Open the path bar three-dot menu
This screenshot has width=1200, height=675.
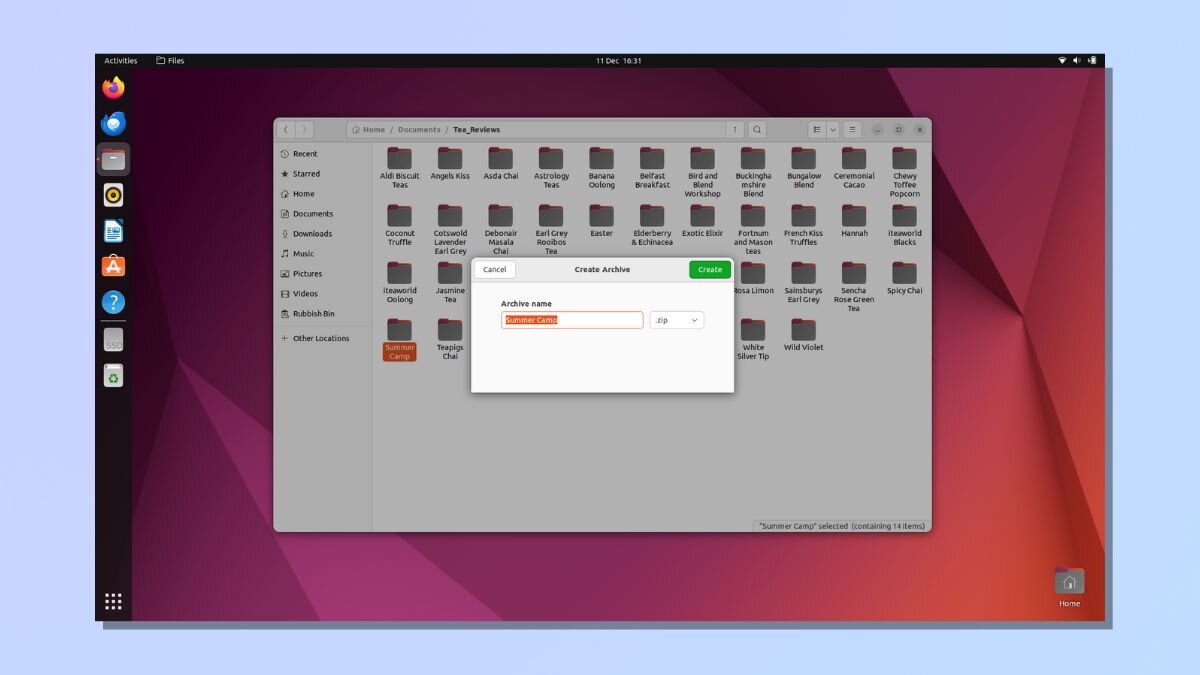tap(735, 129)
